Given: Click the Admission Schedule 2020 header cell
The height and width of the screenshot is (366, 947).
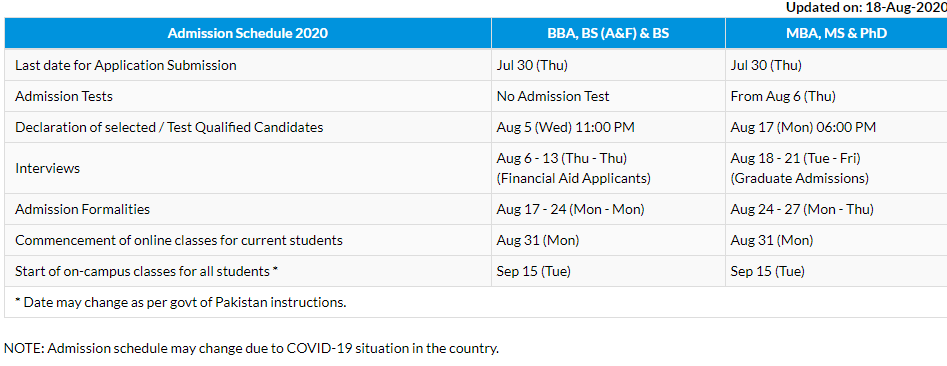Looking at the screenshot, I should 248,33.
